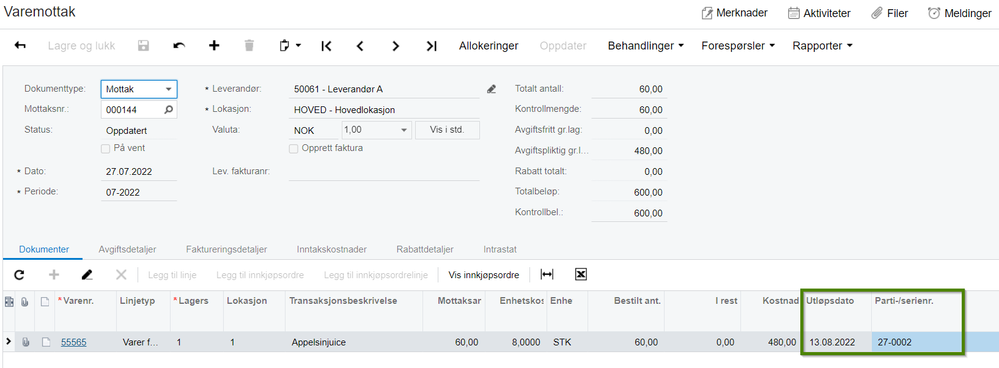
Task: Click the back arrow icon in toolbar
Action: pyautogui.click(x=20, y=46)
